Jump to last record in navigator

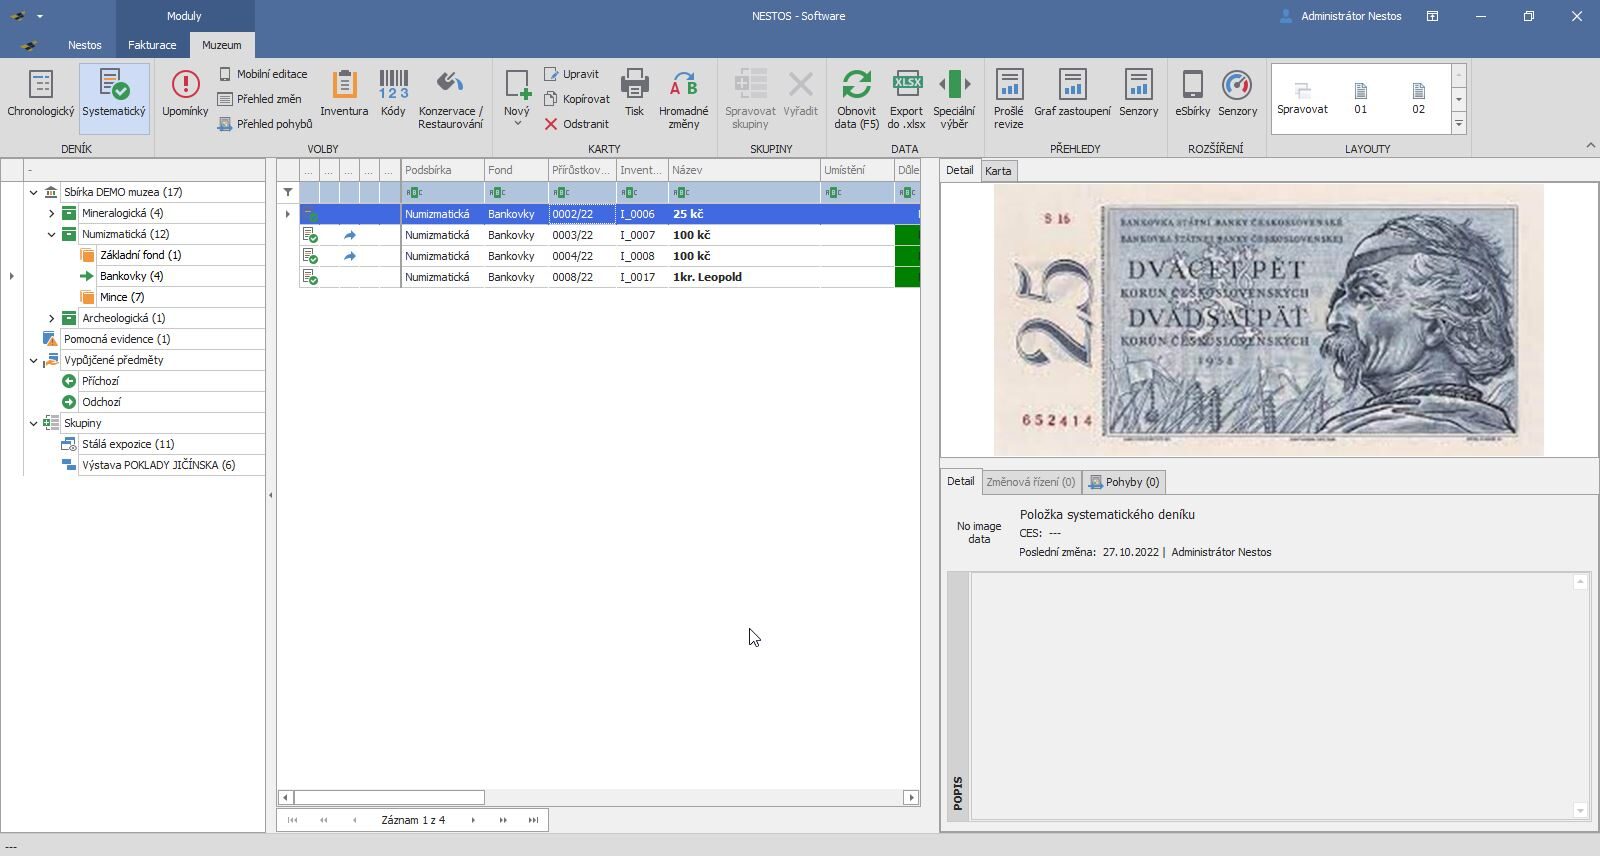[x=533, y=820]
